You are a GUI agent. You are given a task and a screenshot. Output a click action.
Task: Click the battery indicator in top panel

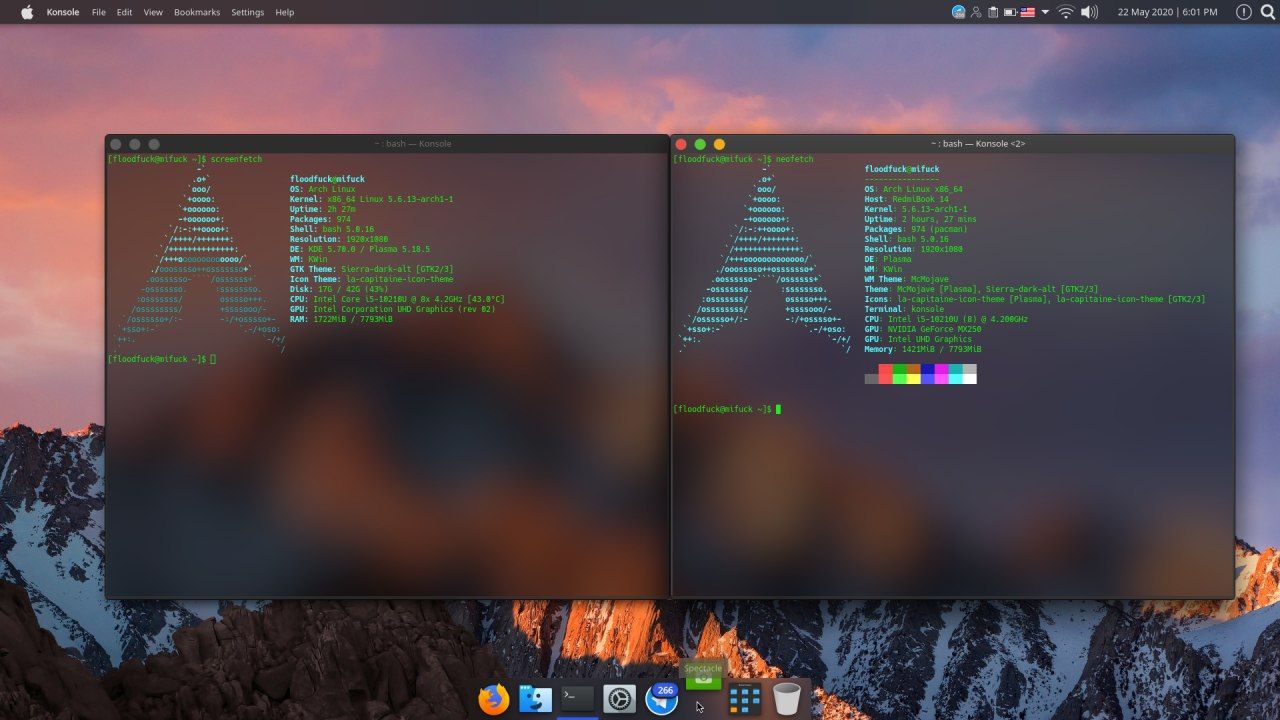click(x=1010, y=12)
